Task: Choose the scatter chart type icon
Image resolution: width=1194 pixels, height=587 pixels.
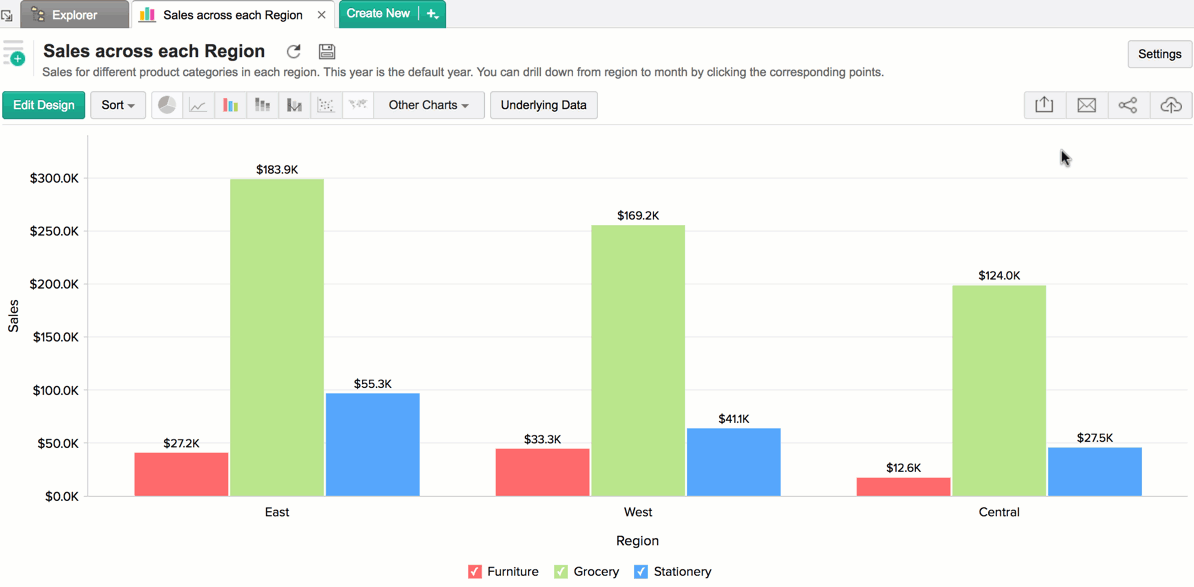Action: [x=326, y=105]
